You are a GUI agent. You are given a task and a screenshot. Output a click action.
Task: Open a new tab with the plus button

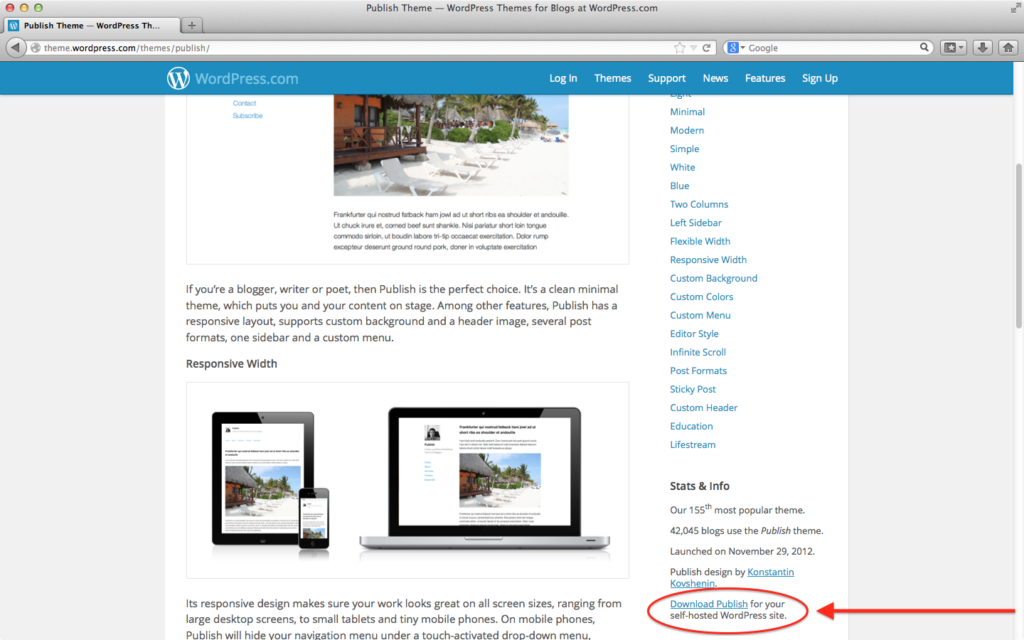[x=191, y=25]
